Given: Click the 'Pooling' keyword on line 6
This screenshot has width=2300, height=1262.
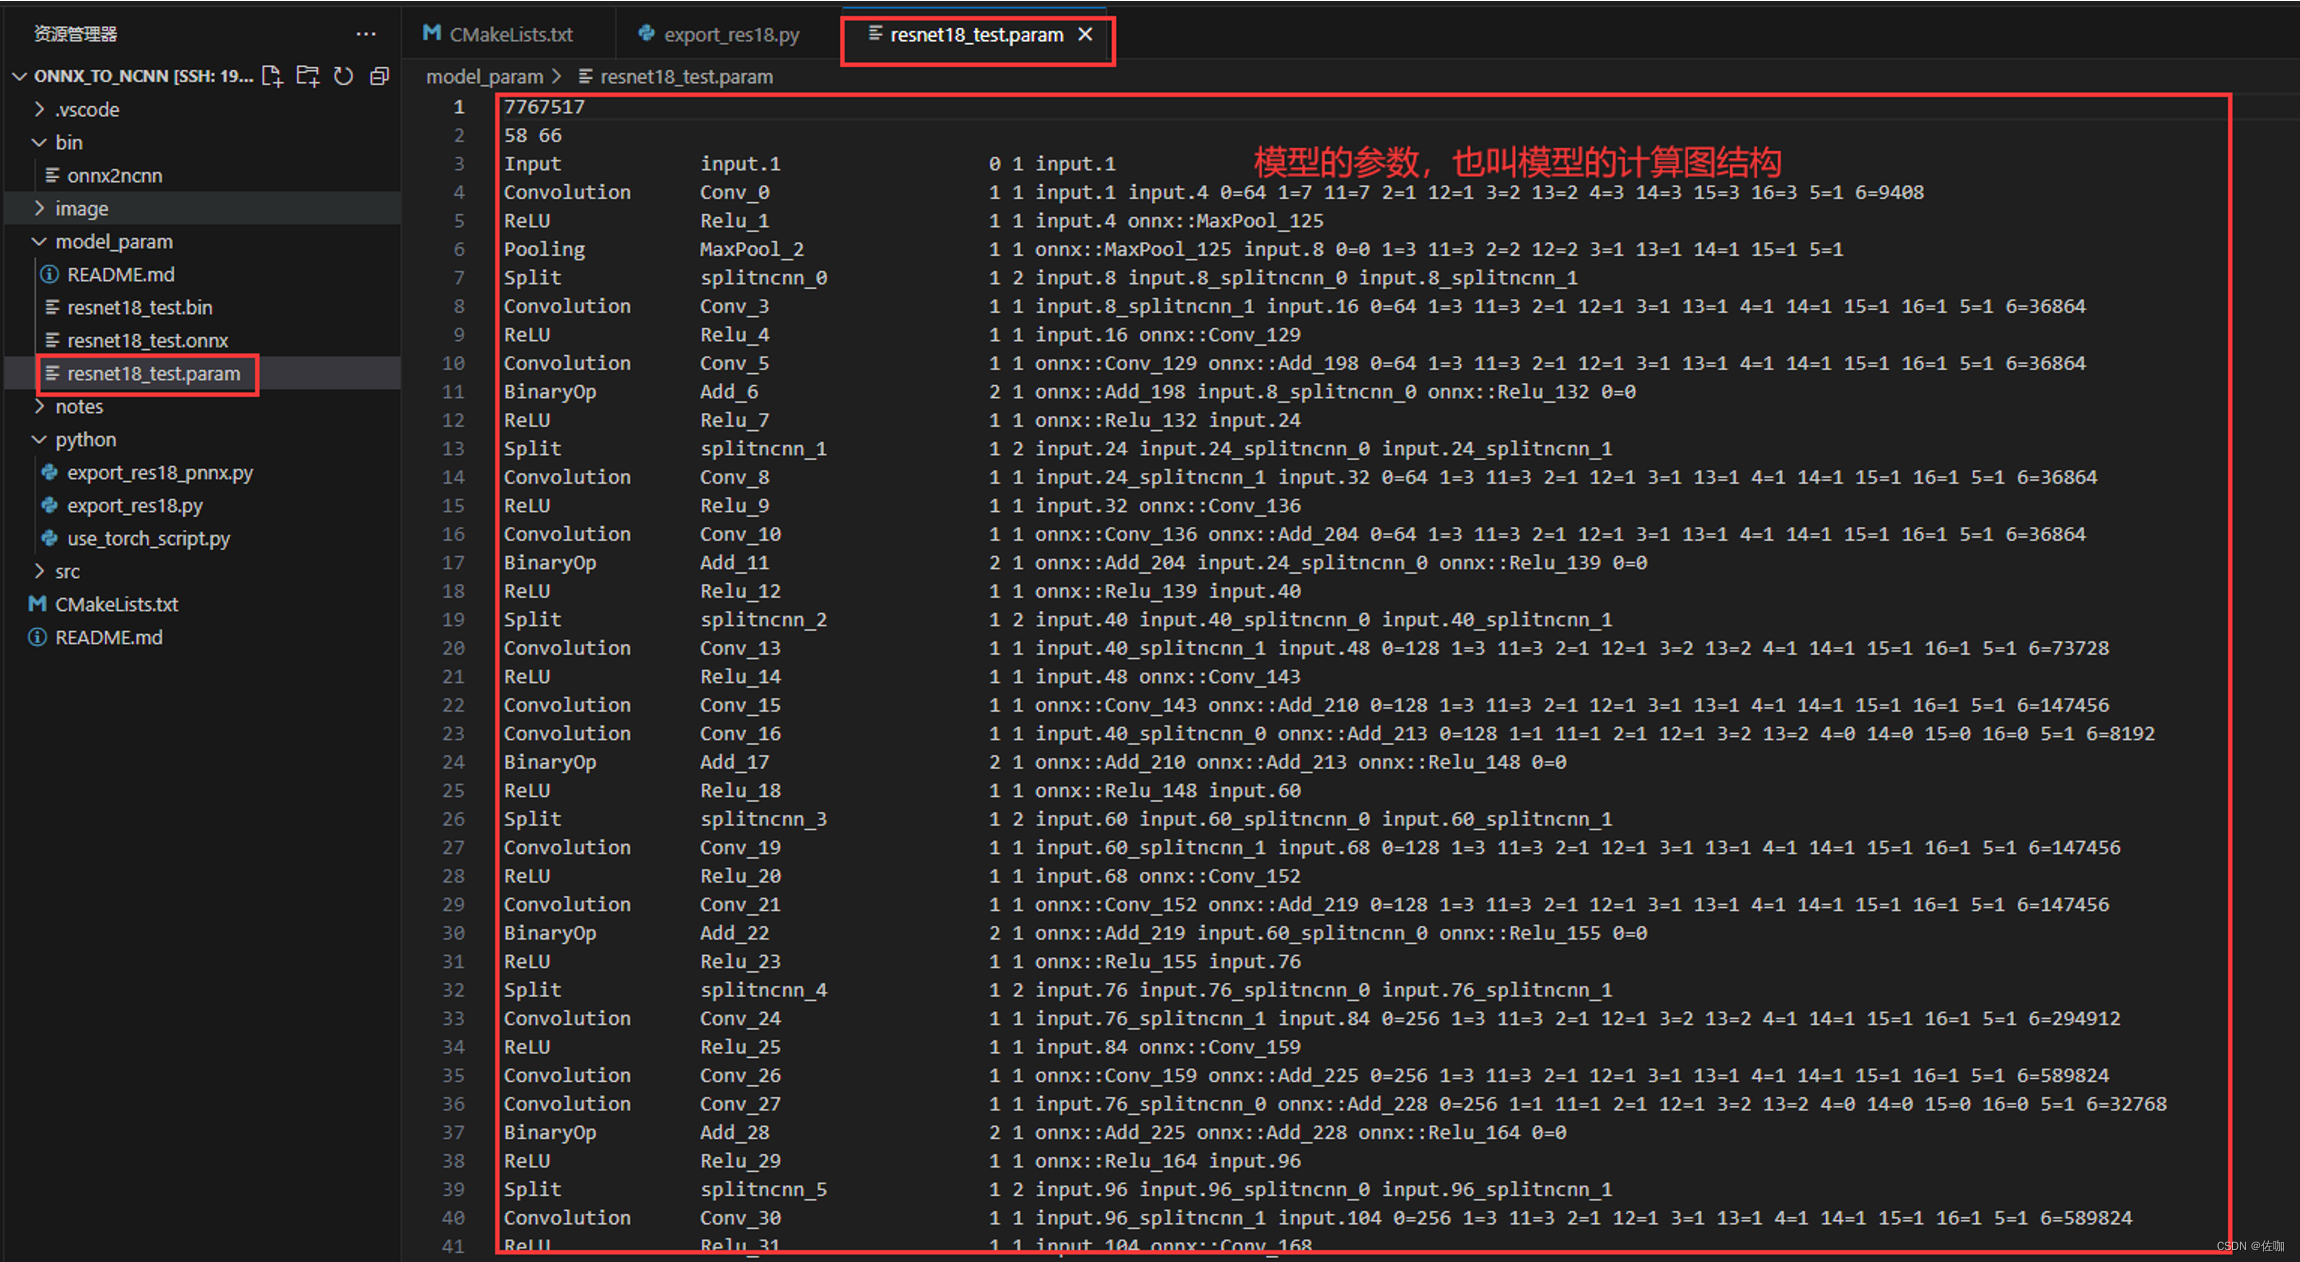Looking at the screenshot, I should [544, 249].
